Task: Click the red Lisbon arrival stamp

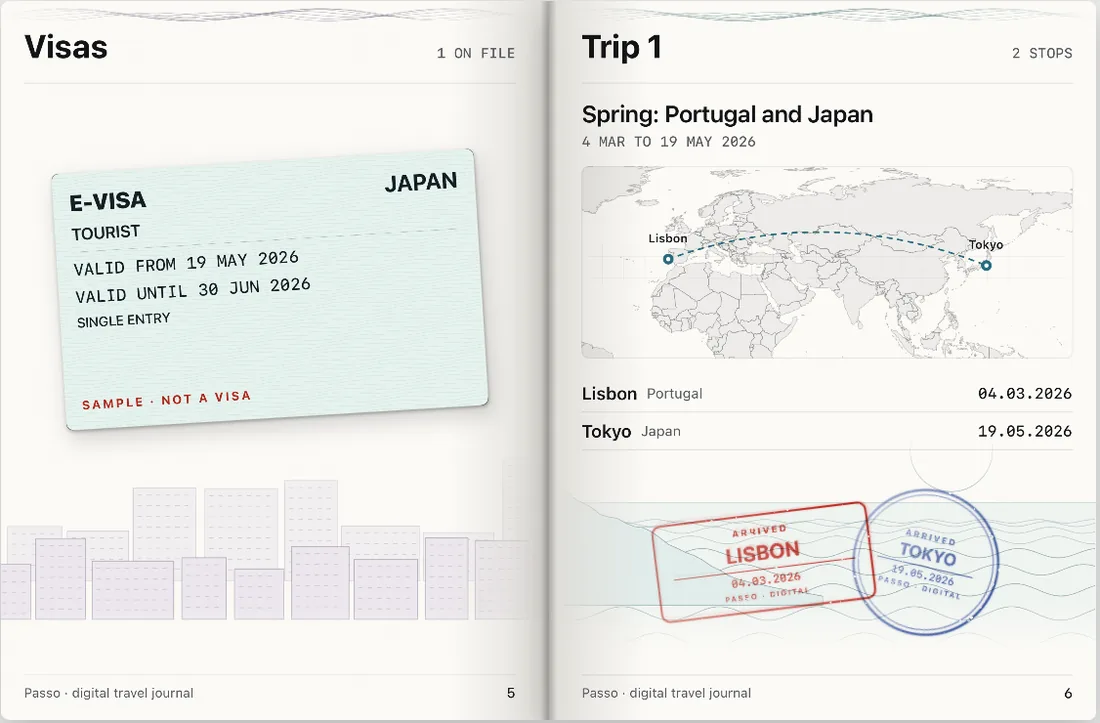Action: 763,562
